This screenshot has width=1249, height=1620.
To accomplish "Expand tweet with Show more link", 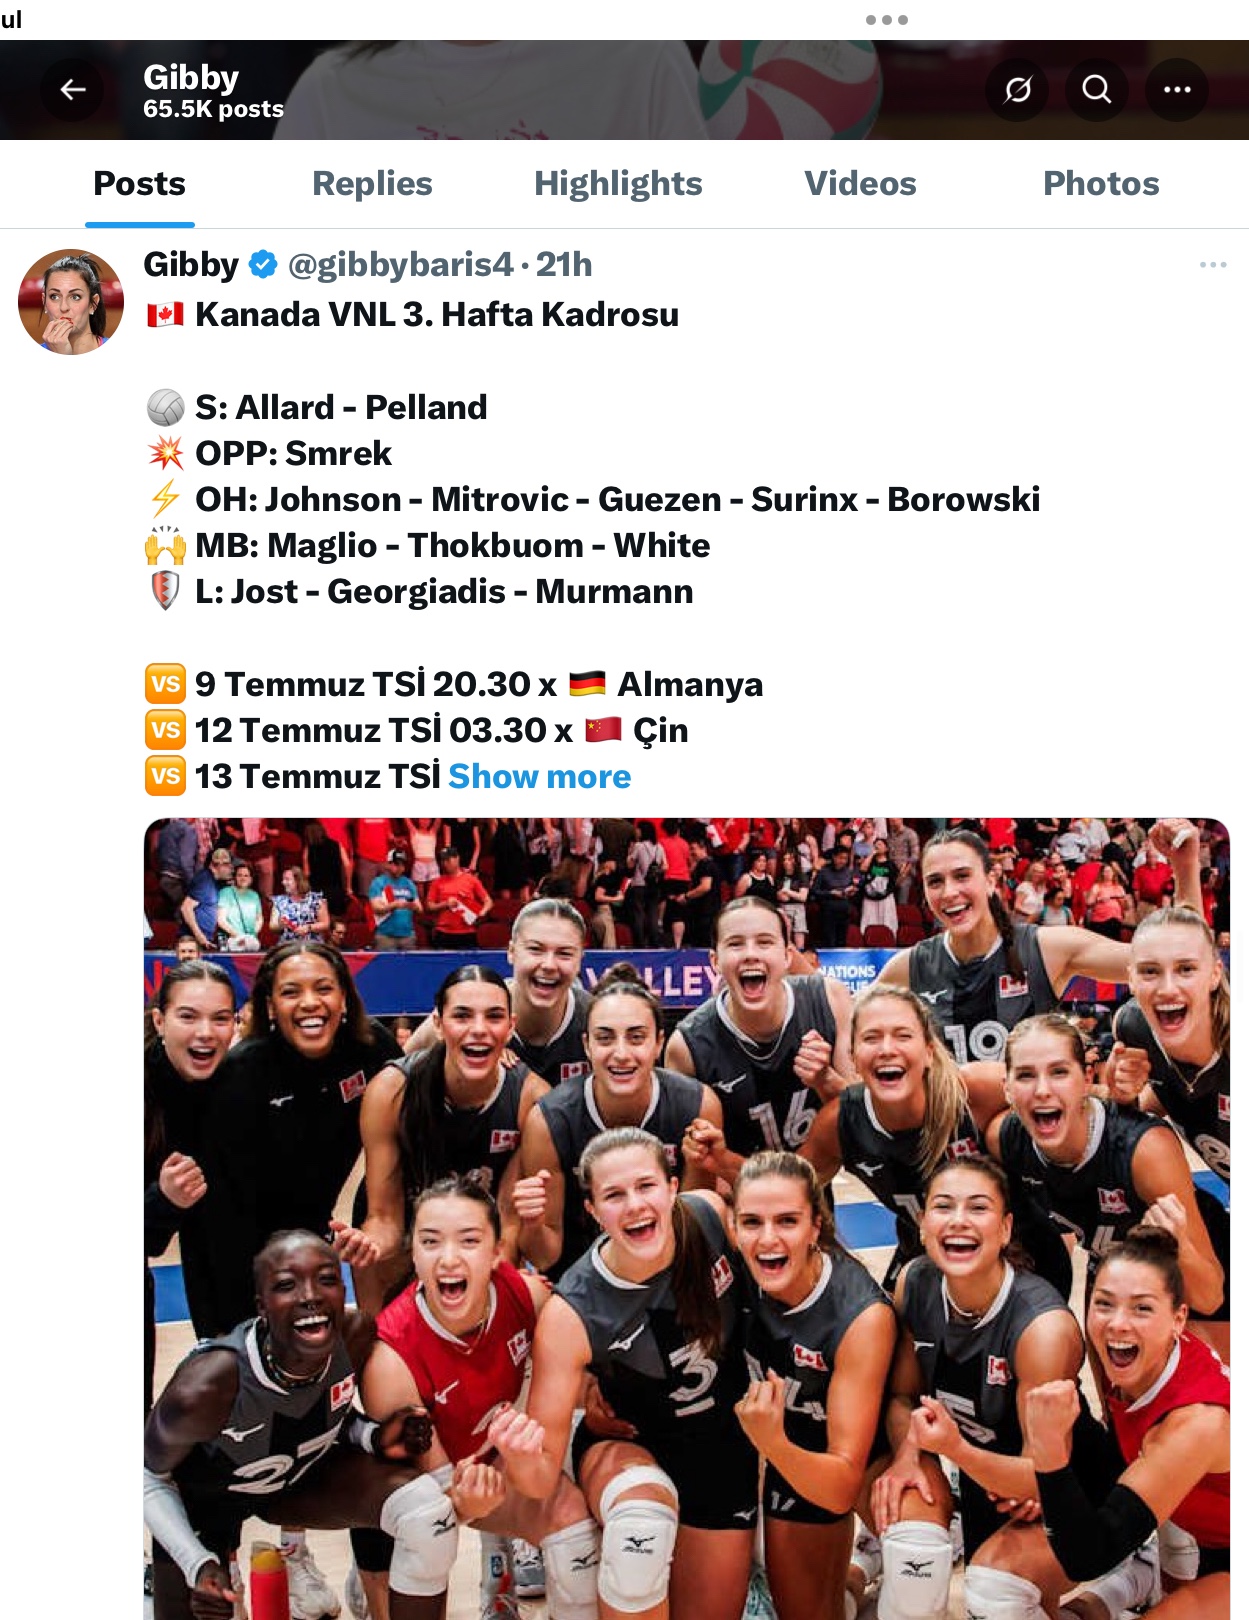I will pos(540,777).
